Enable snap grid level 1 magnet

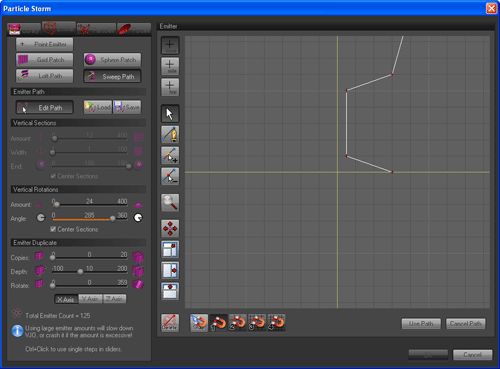click(x=218, y=323)
